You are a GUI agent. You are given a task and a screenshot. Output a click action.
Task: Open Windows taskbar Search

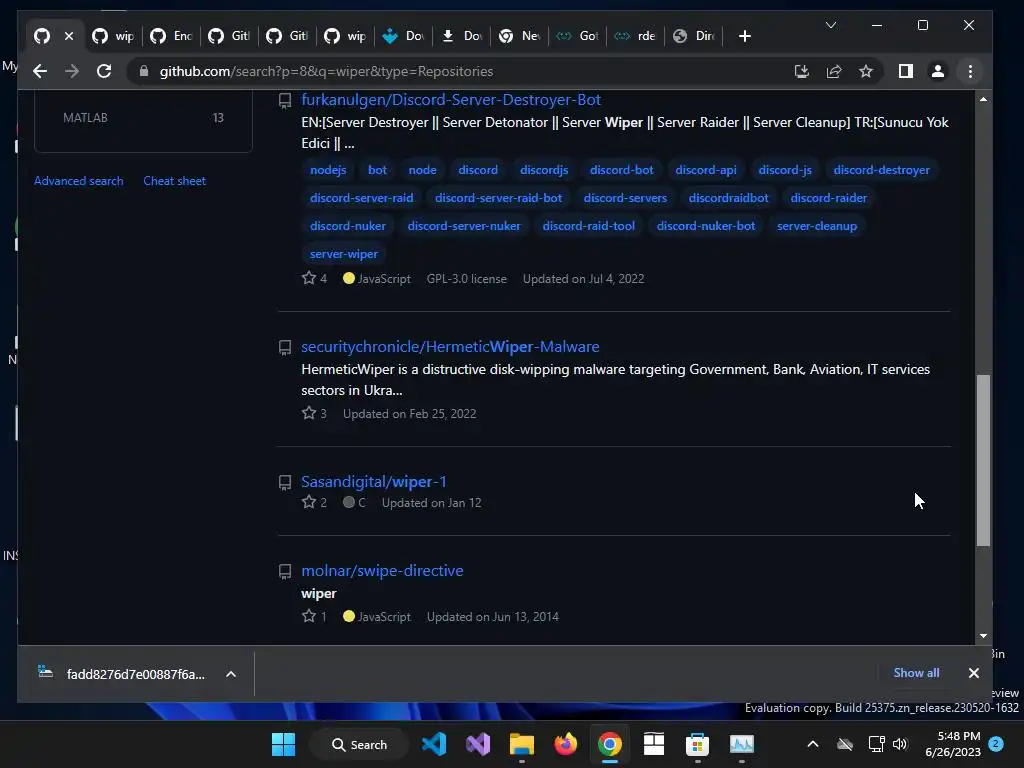point(360,744)
